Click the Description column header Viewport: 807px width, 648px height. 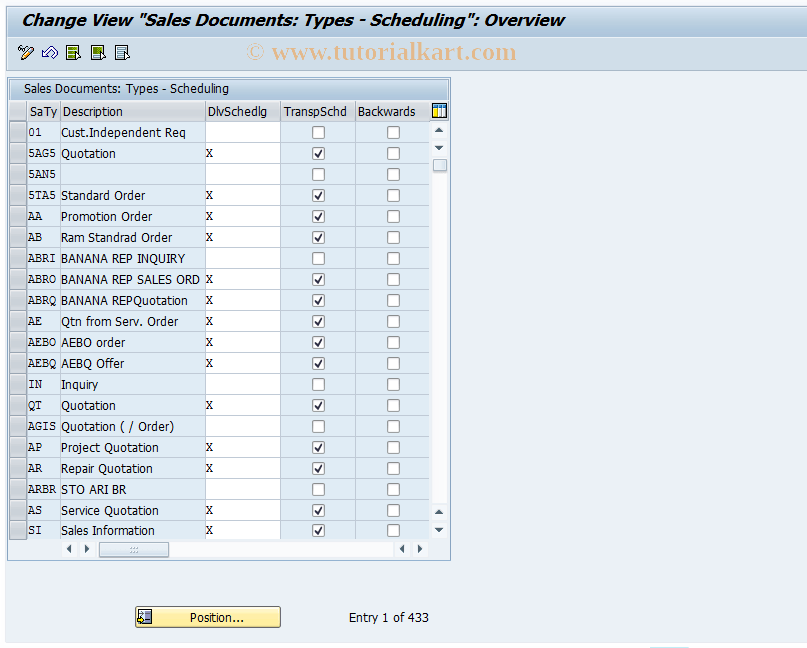click(132, 111)
